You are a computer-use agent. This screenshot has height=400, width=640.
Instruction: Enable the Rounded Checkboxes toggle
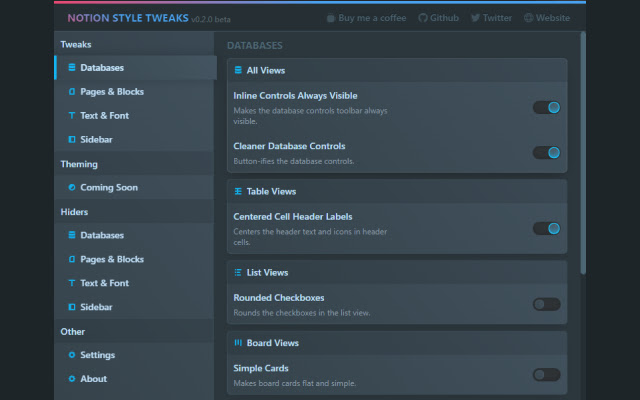coord(547,304)
